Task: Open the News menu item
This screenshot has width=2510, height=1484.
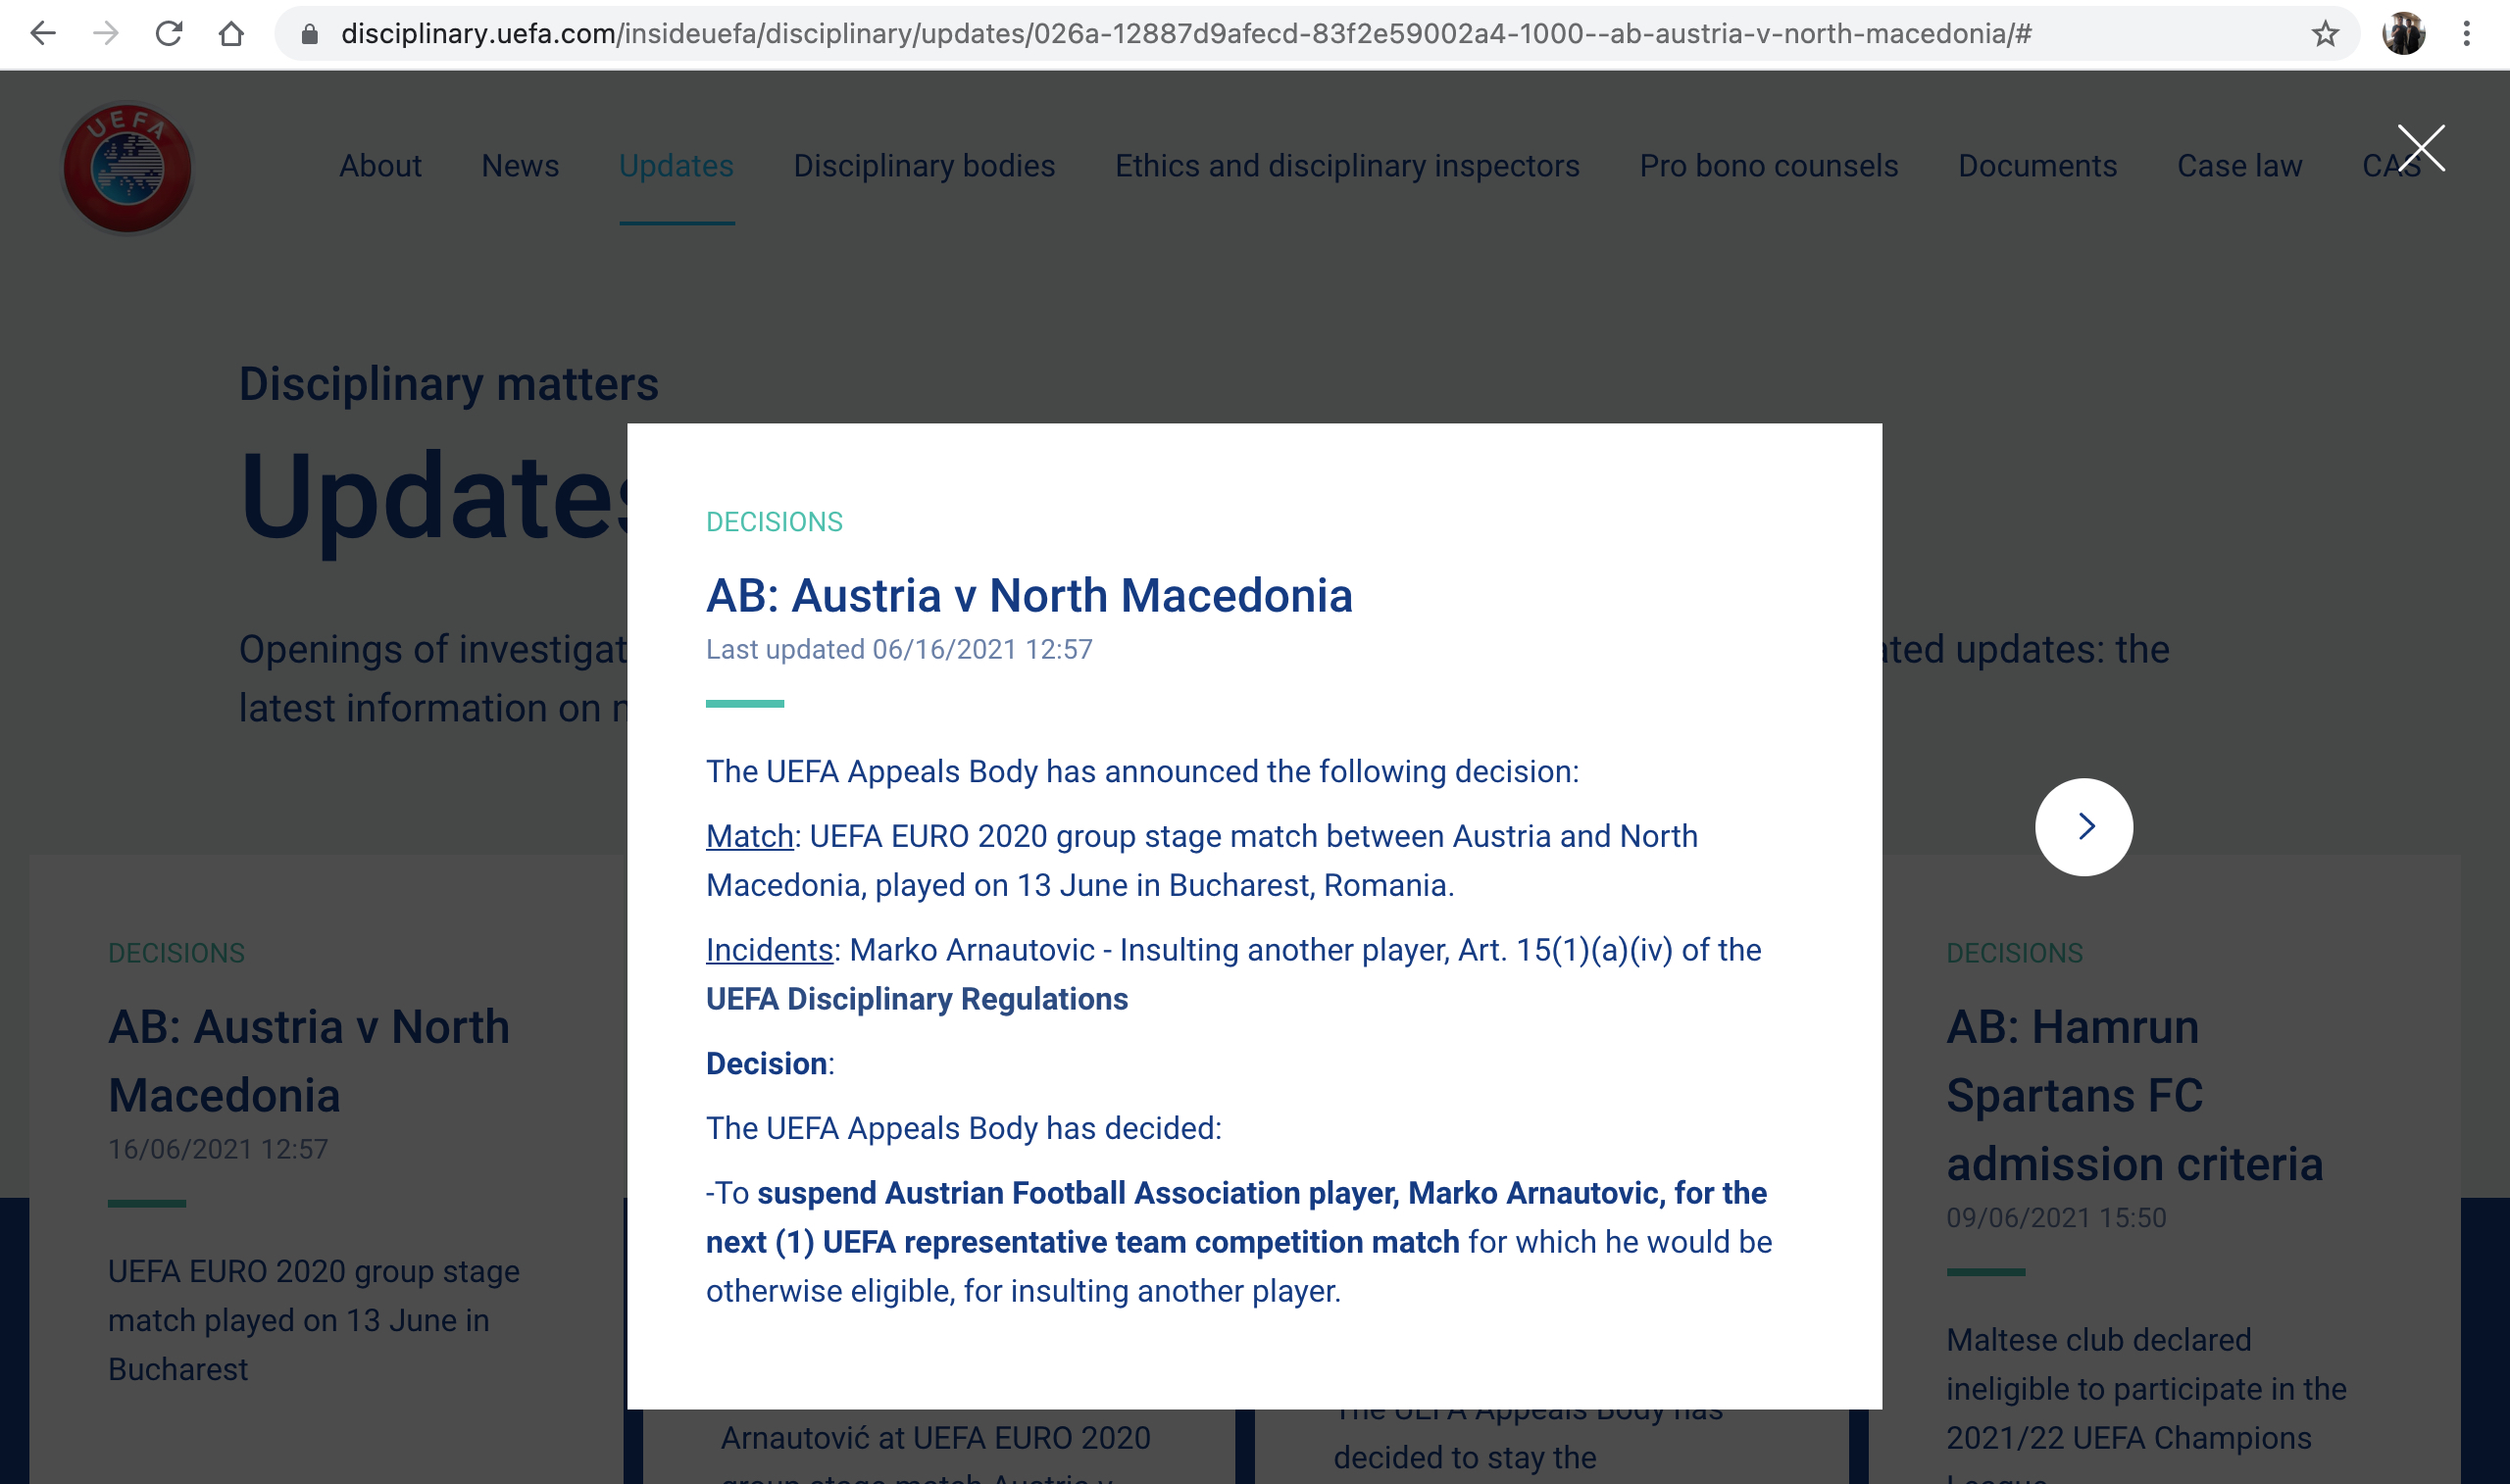Action: (x=520, y=166)
